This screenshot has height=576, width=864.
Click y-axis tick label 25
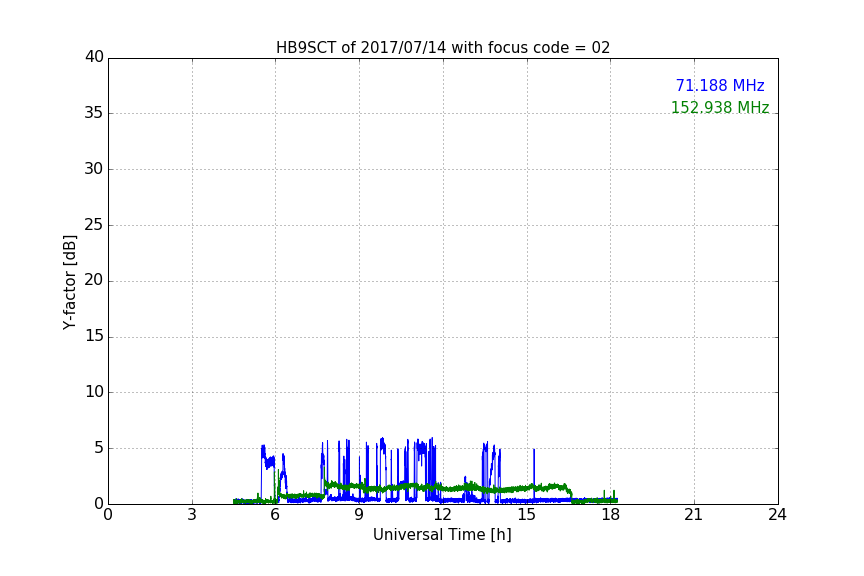click(x=94, y=224)
